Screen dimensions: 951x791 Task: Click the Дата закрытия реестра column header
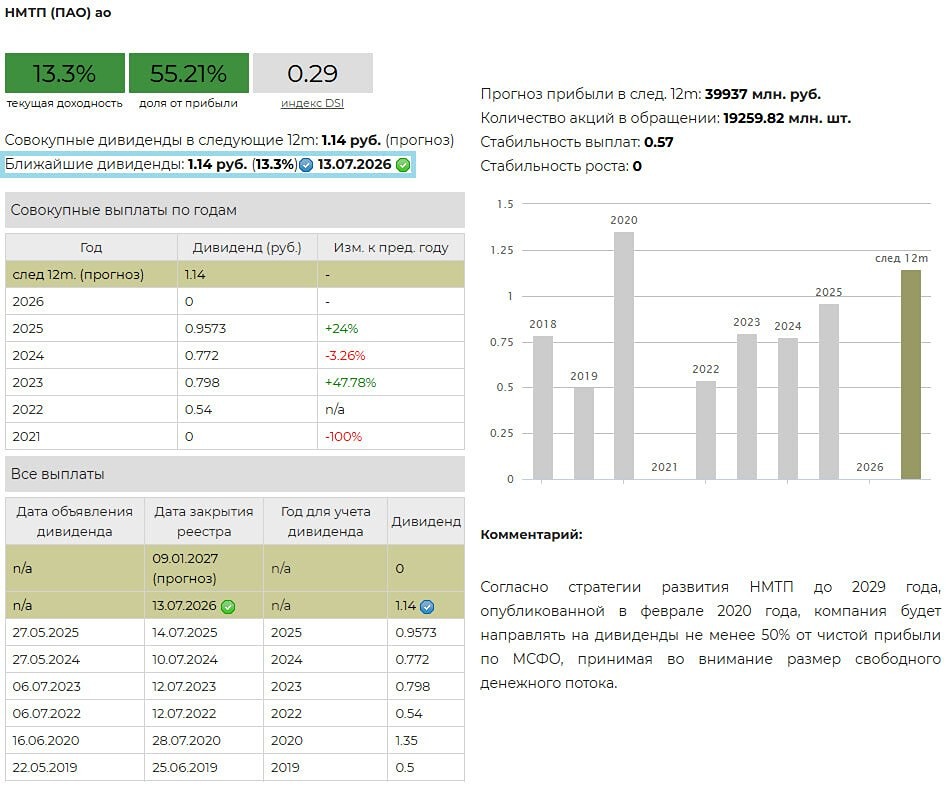click(204, 521)
